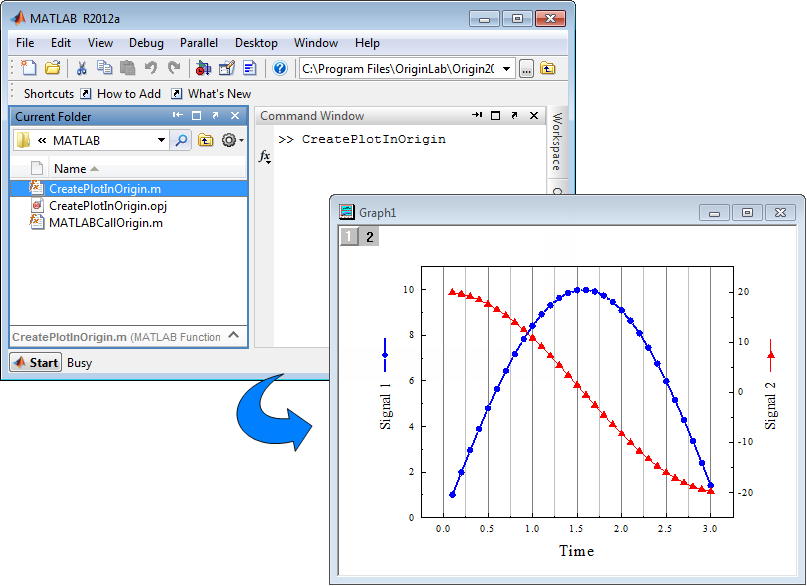The width and height of the screenshot is (807, 586).
Task: Search the current folder with magnifier icon
Action: [x=181, y=141]
